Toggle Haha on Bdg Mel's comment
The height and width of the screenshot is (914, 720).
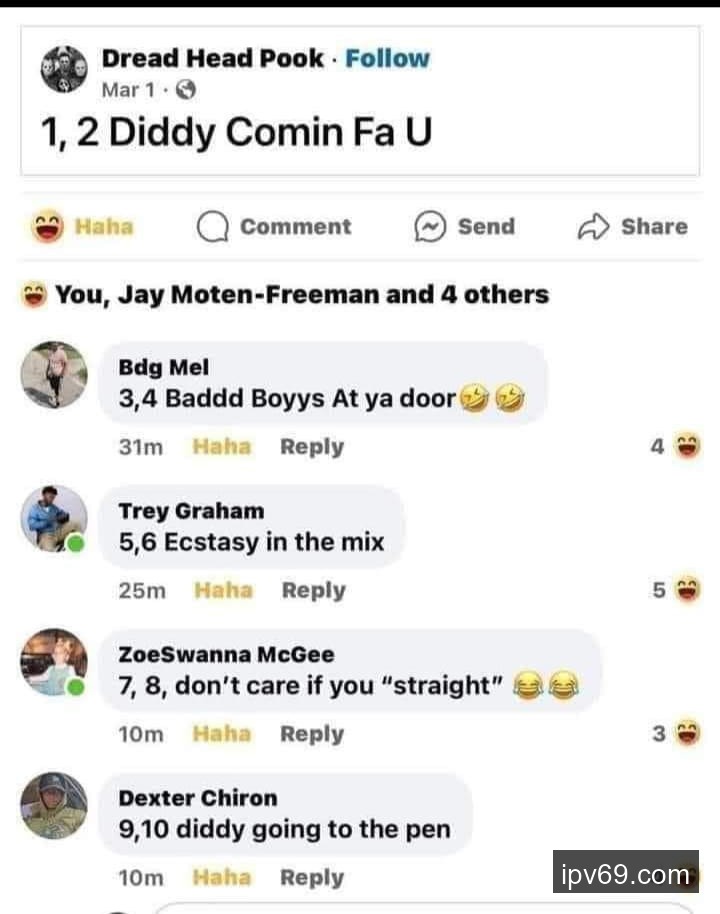222,447
